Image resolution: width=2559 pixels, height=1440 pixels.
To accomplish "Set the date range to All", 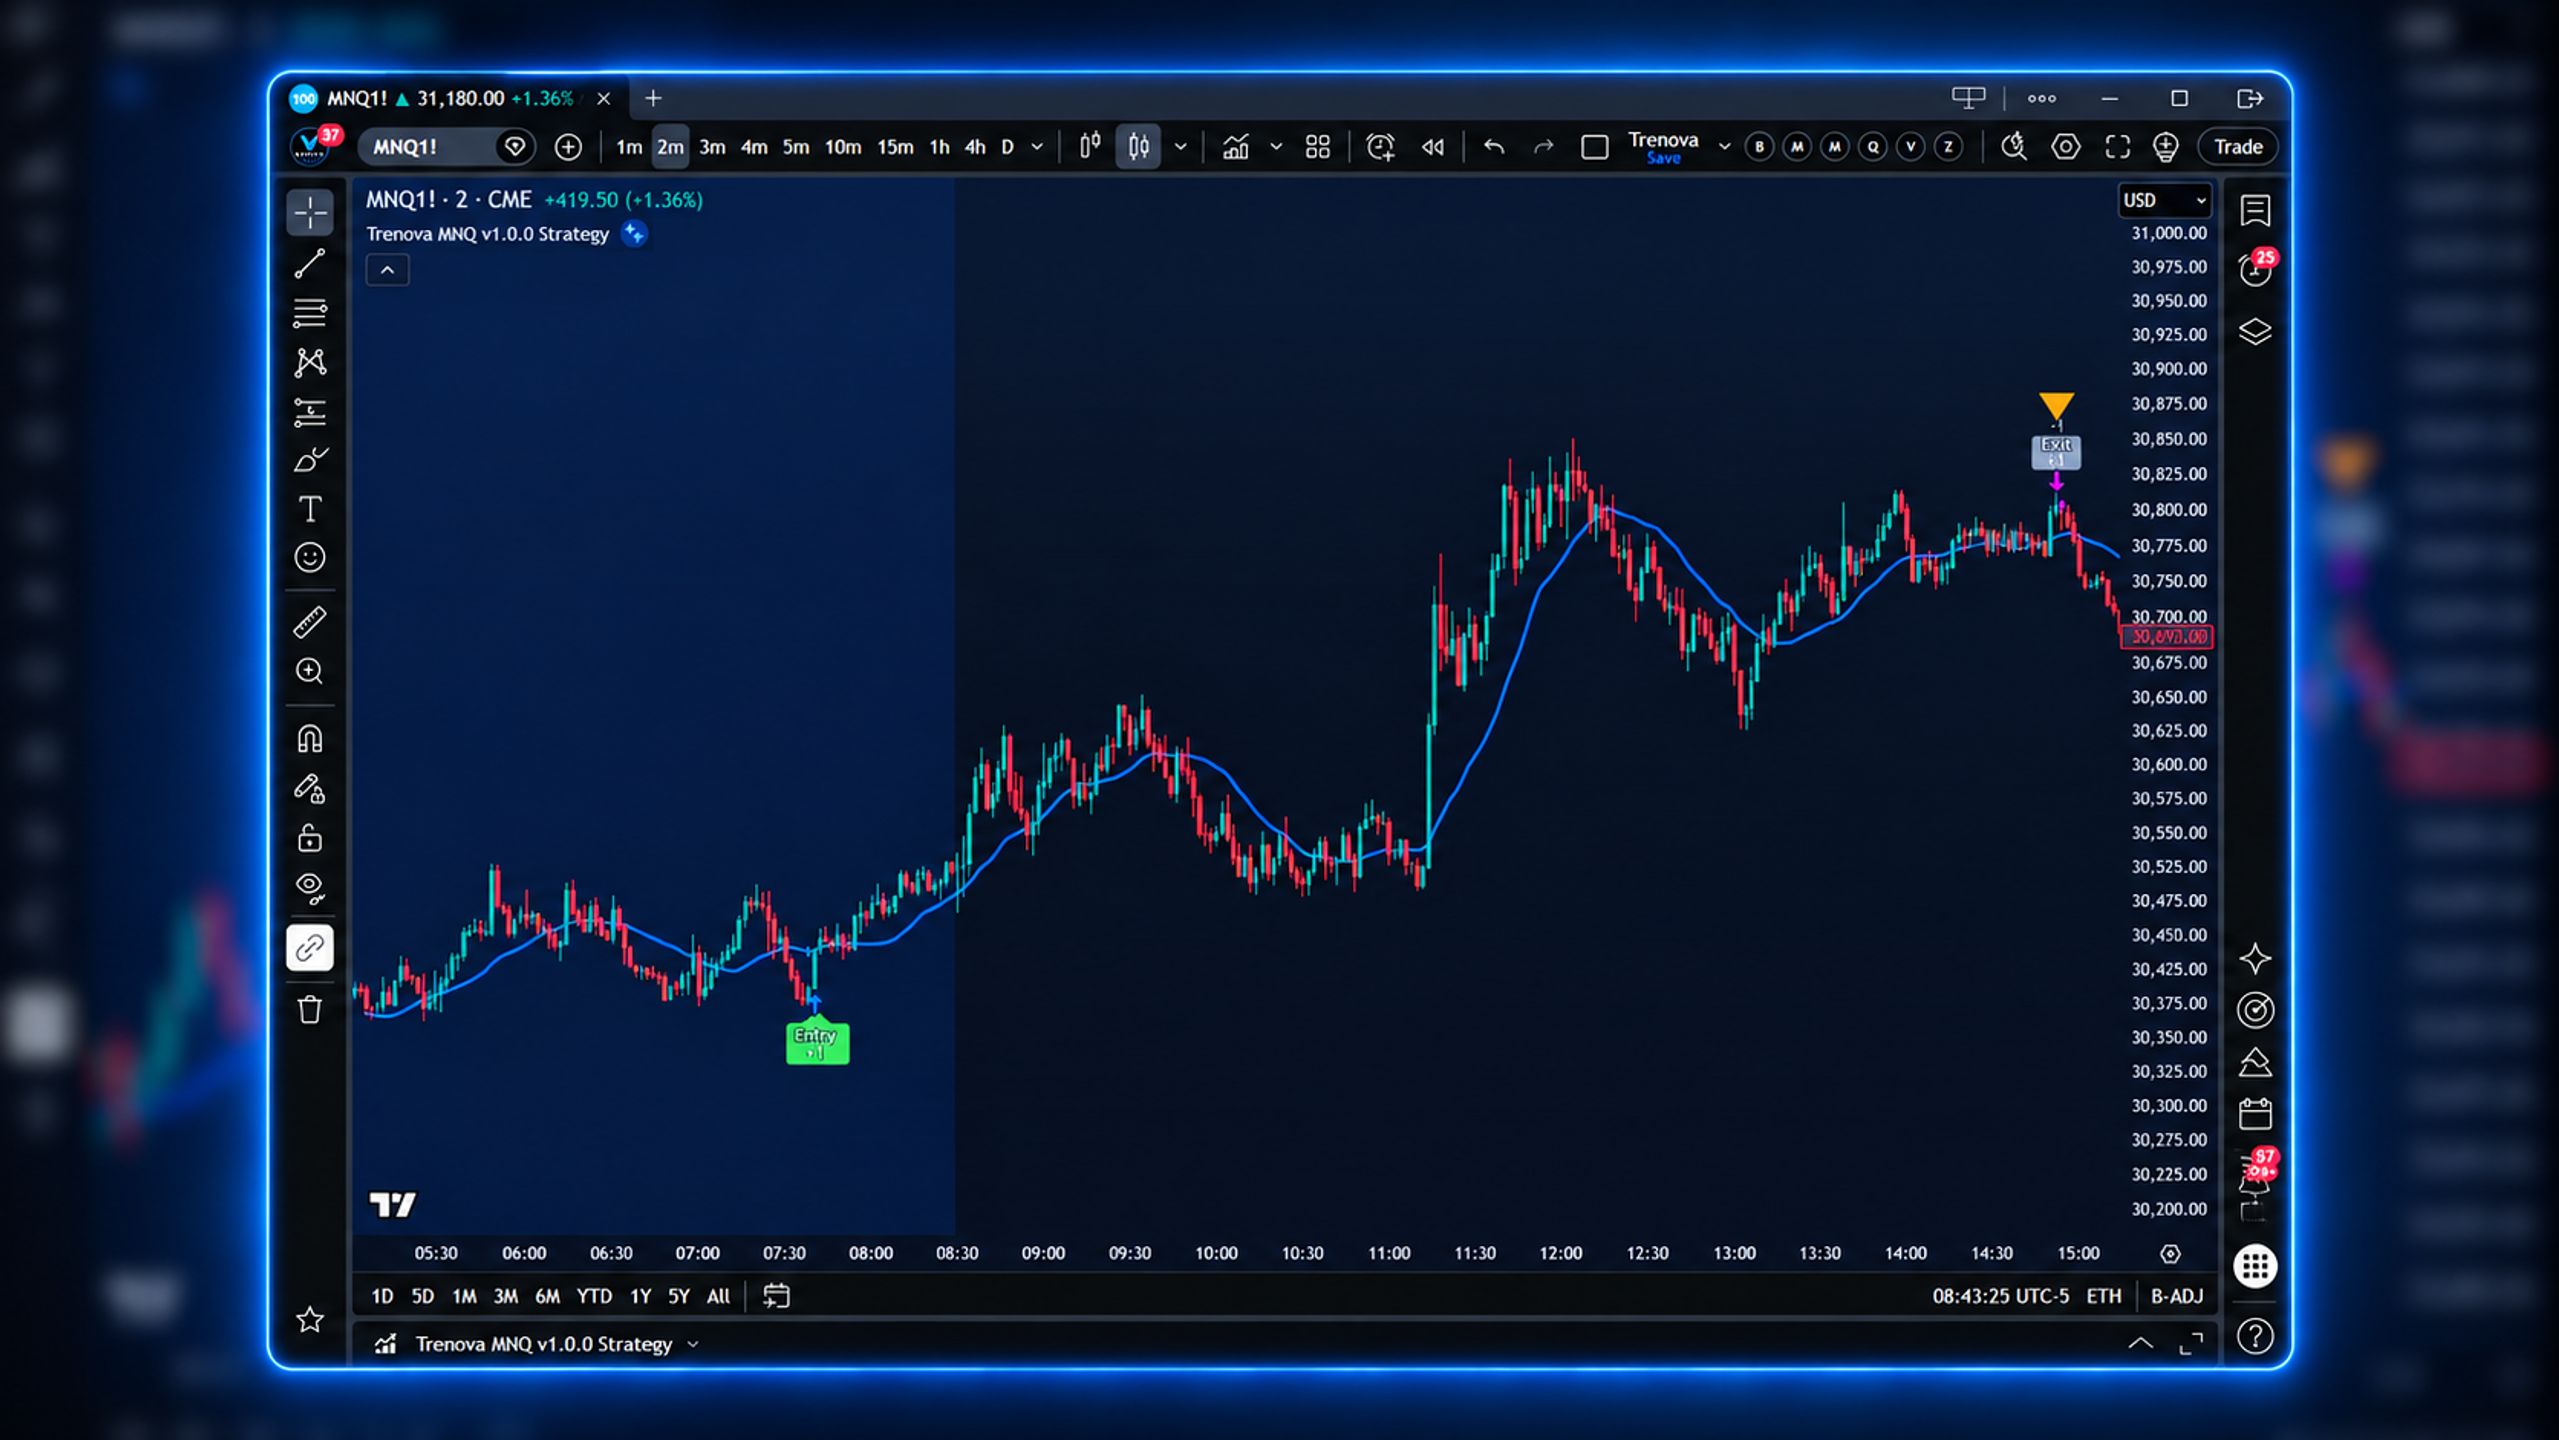I will tap(718, 1297).
